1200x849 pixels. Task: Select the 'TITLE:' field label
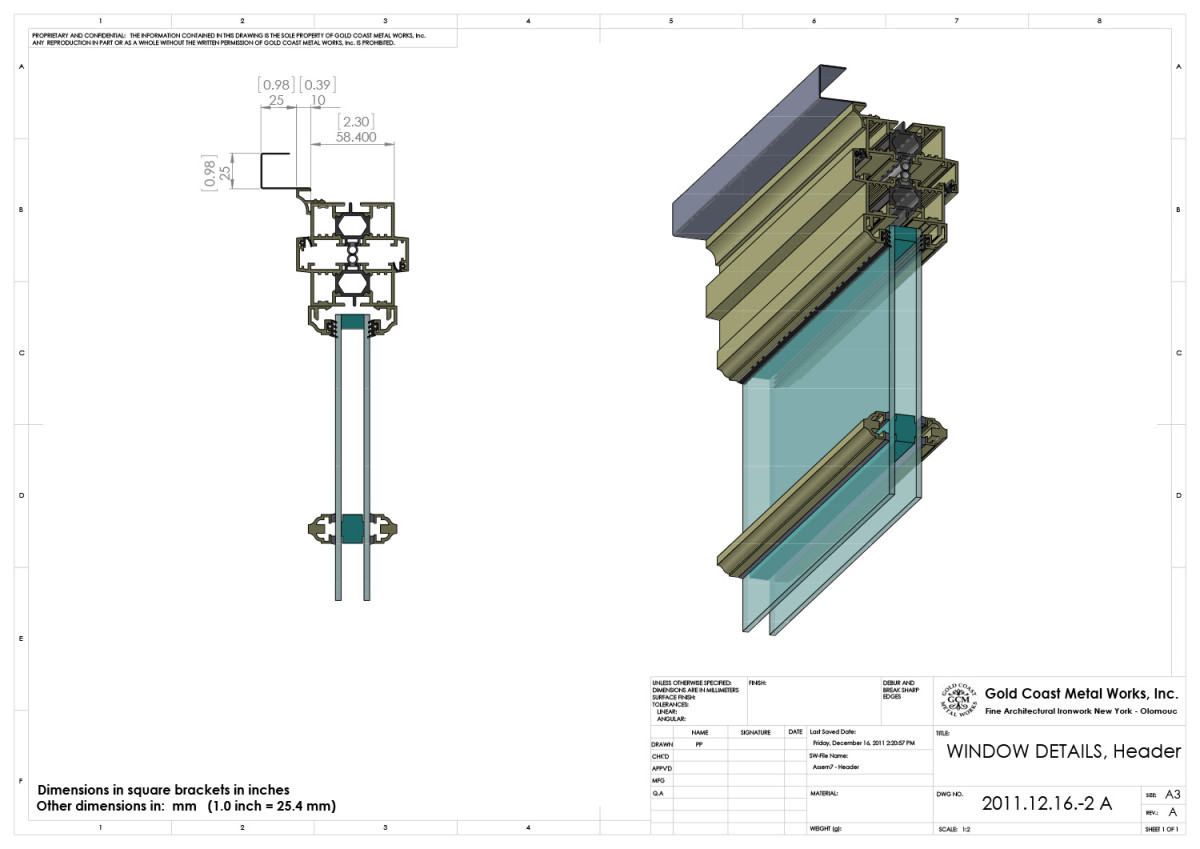pyautogui.click(x=942, y=732)
